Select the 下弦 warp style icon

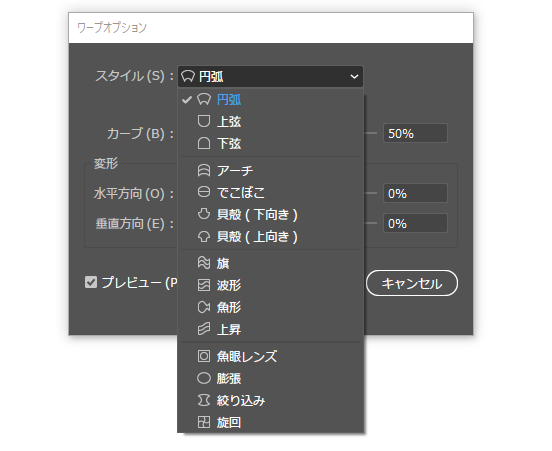pyautogui.click(x=203, y=143)
